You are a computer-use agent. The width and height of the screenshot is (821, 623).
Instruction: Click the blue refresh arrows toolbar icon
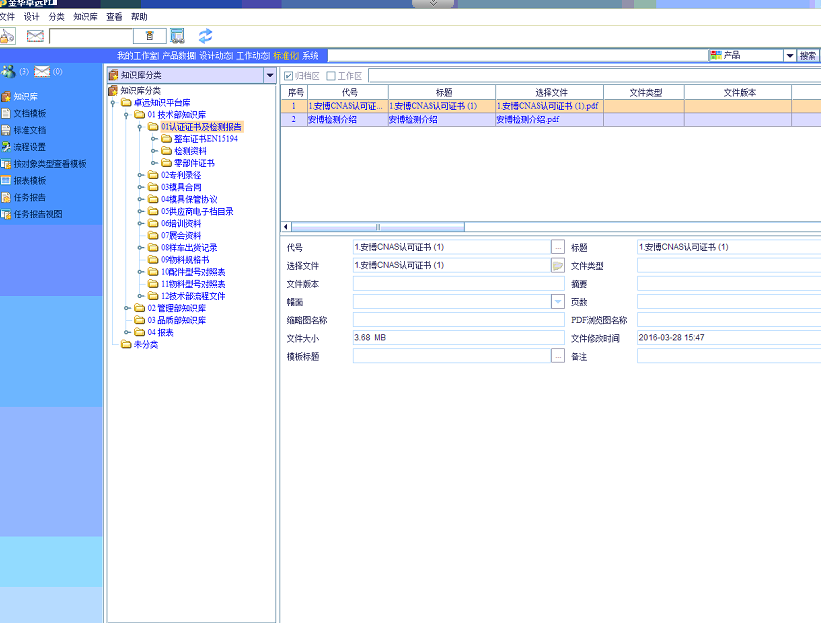[x=205, y=36]
